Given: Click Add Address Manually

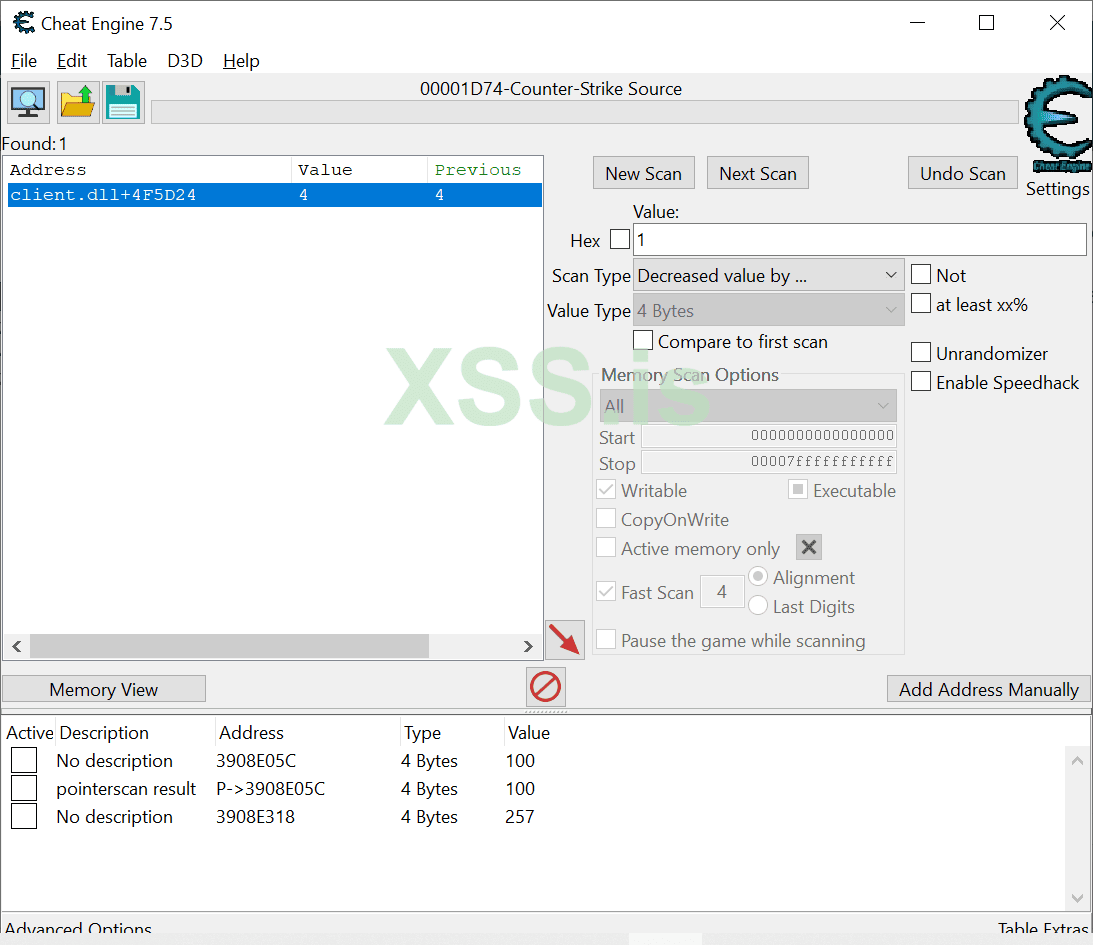Looking at the screenshot, I should point(988,689).
